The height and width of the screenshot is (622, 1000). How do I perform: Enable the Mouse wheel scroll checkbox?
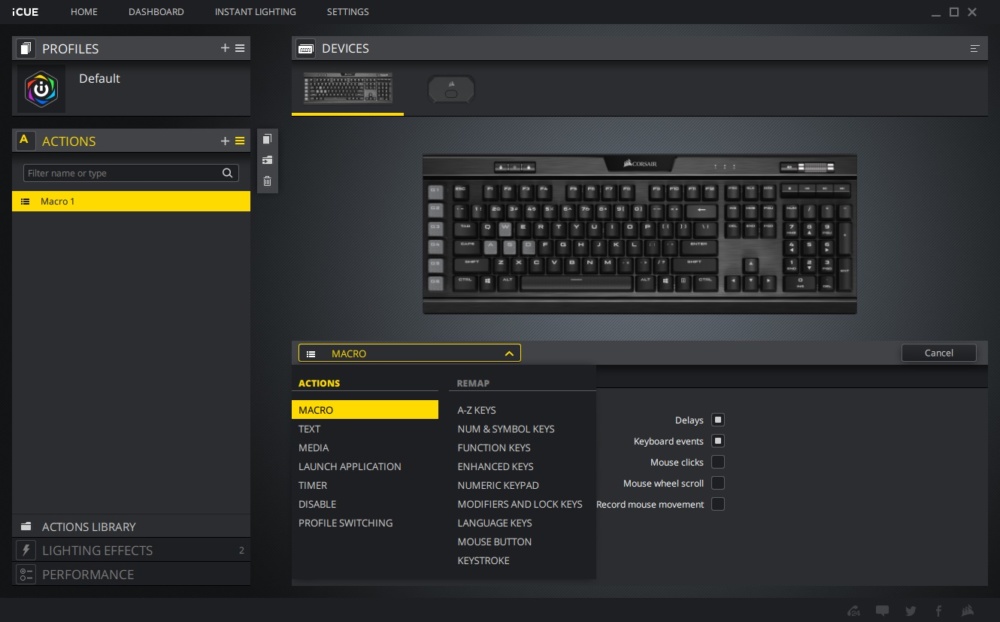[717, 483]
